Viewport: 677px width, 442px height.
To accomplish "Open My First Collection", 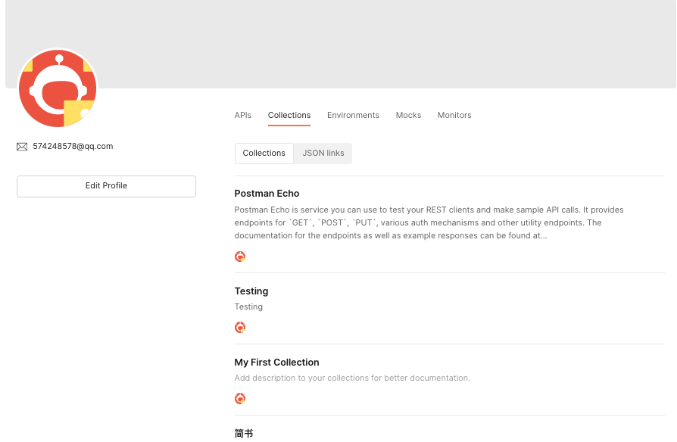I will [x=277, y=362].
